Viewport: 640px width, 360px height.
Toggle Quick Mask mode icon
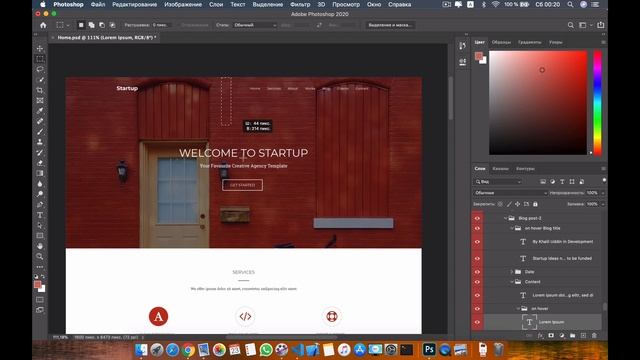[40, 300]
